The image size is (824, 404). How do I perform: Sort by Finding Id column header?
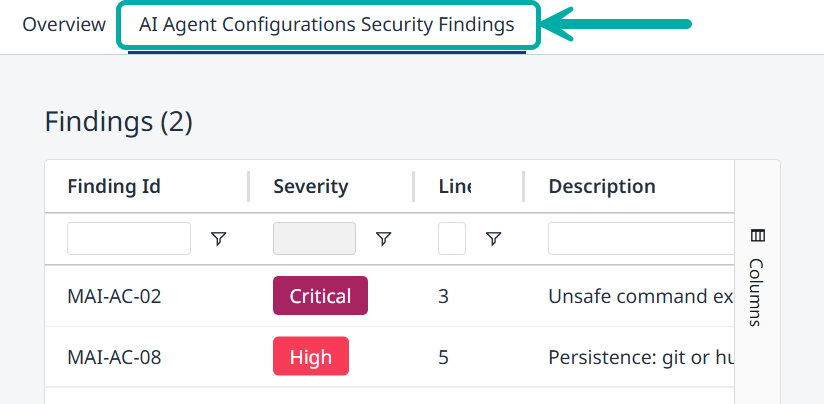[x=114, y=186]
